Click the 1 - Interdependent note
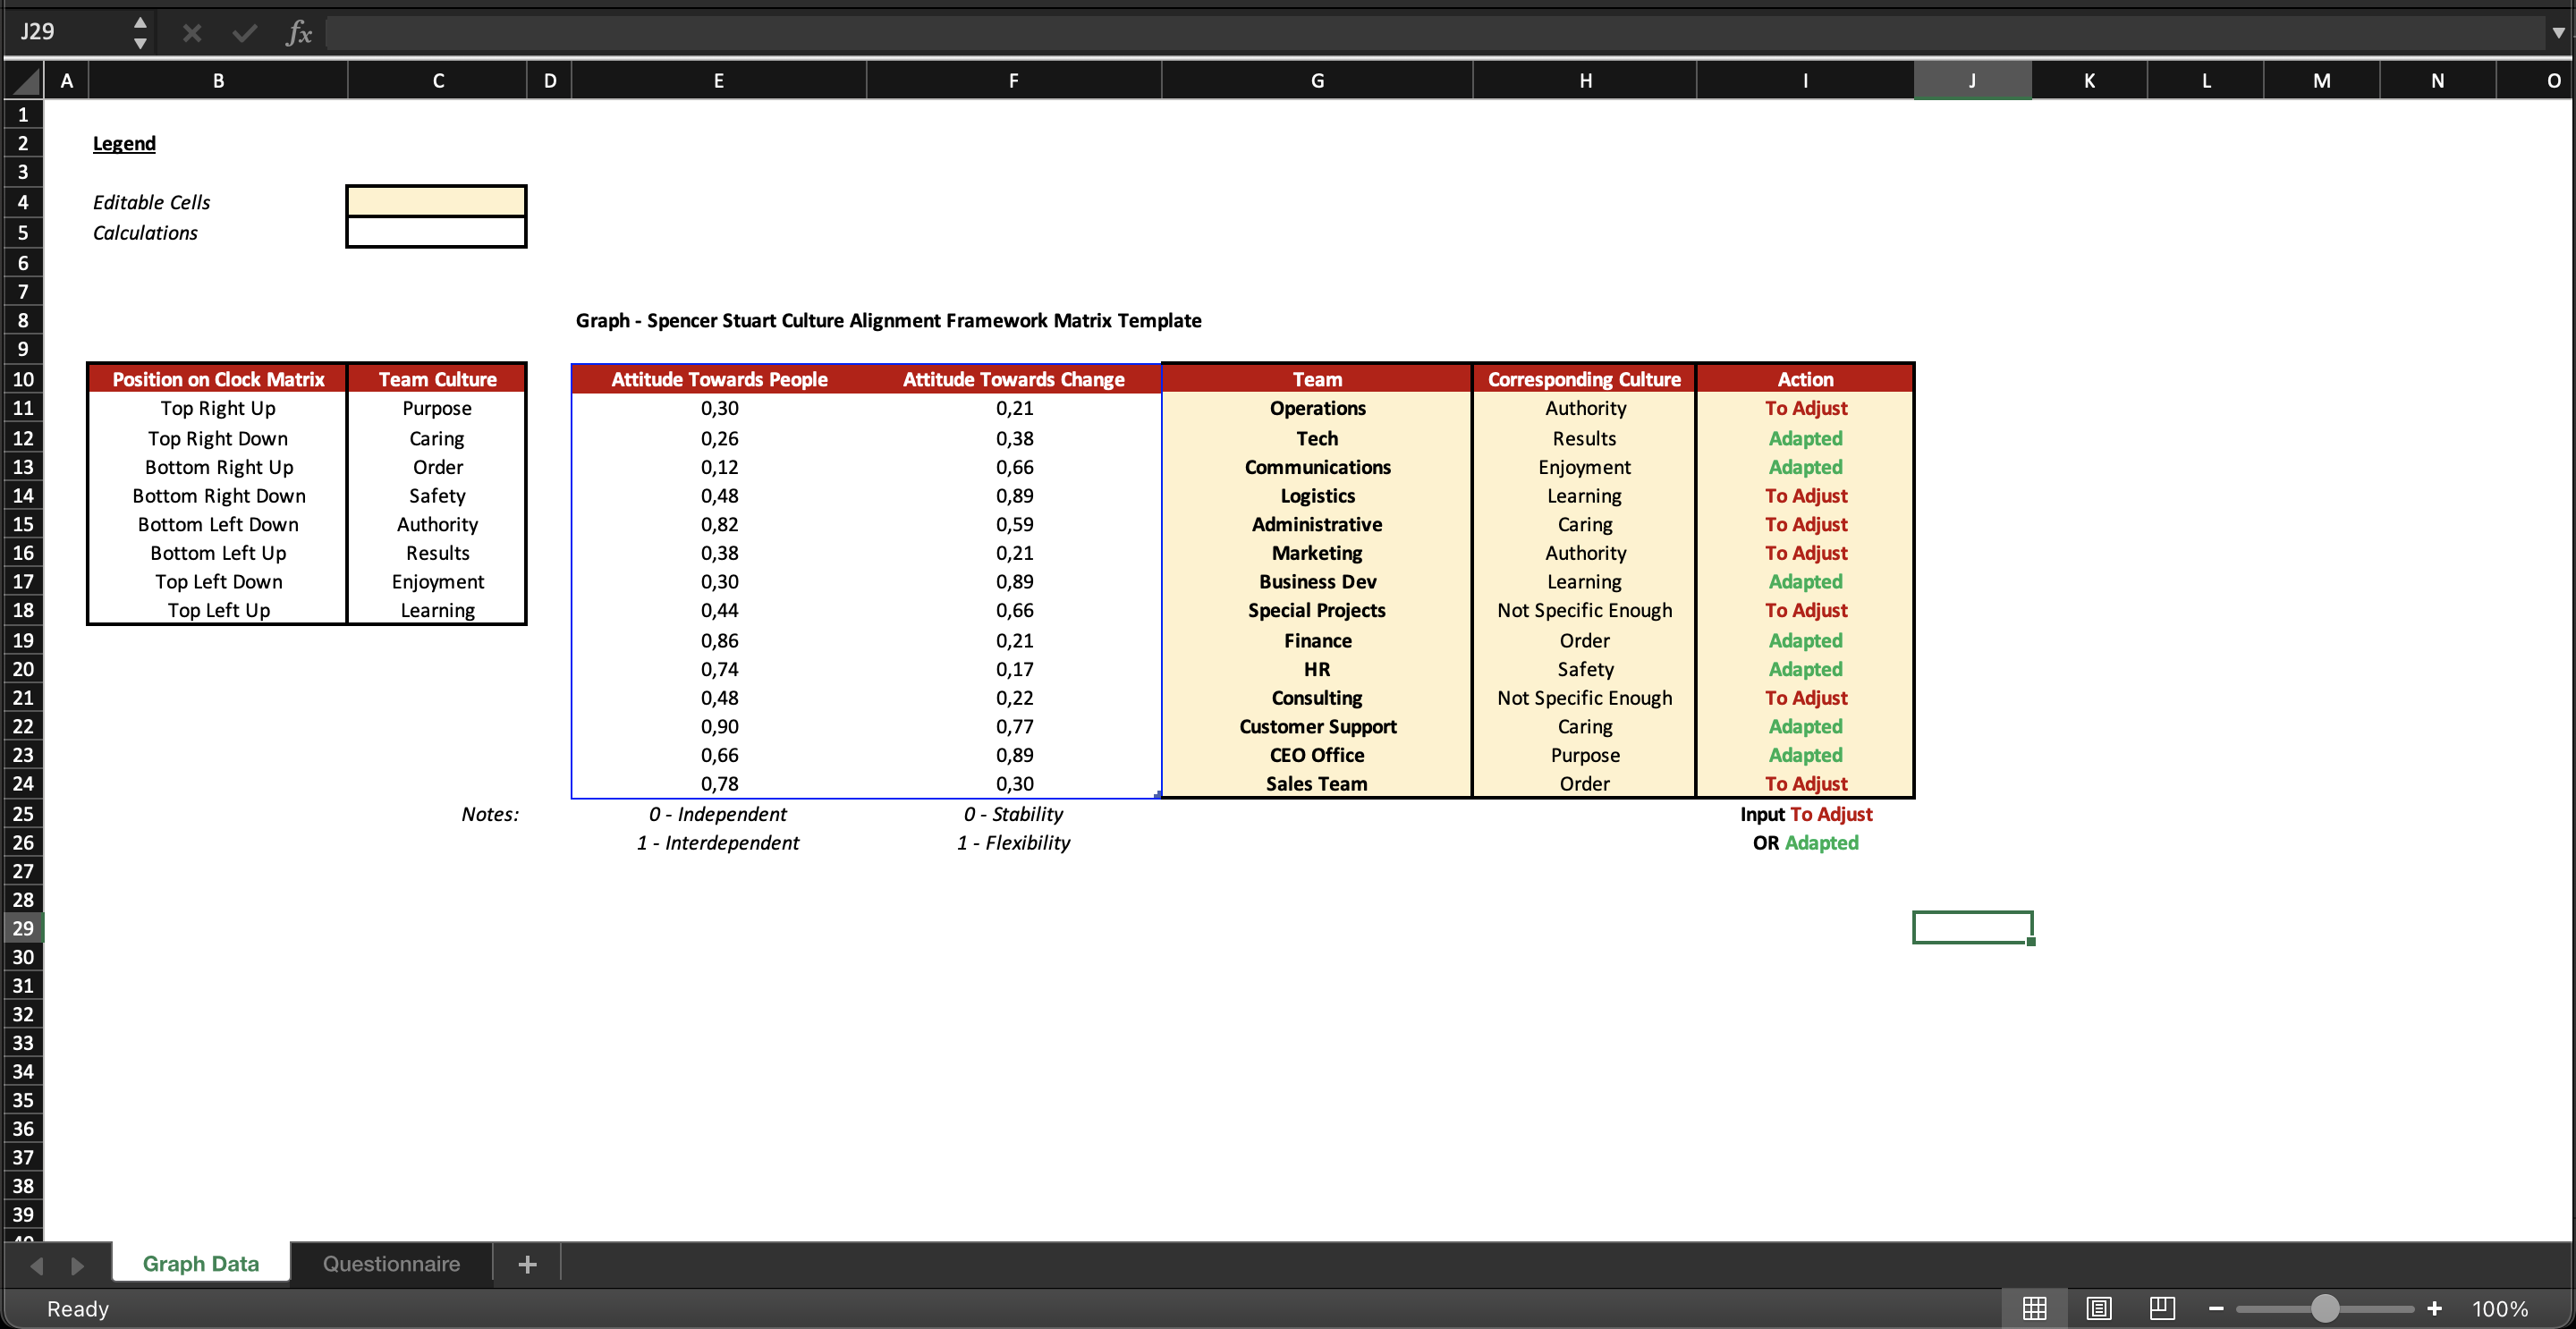The height and width of the screenshot is (1329, 2576). coord(718,843)
